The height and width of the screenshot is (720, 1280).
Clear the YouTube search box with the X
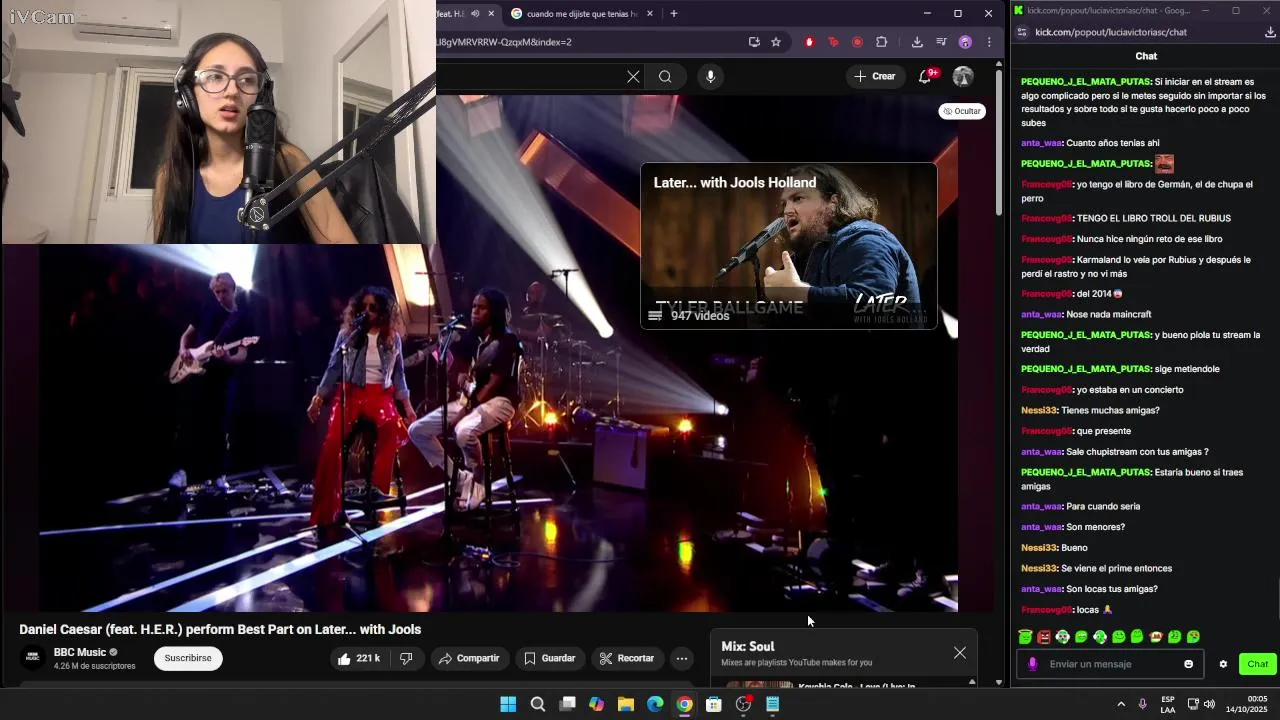[x=633, y=77]
